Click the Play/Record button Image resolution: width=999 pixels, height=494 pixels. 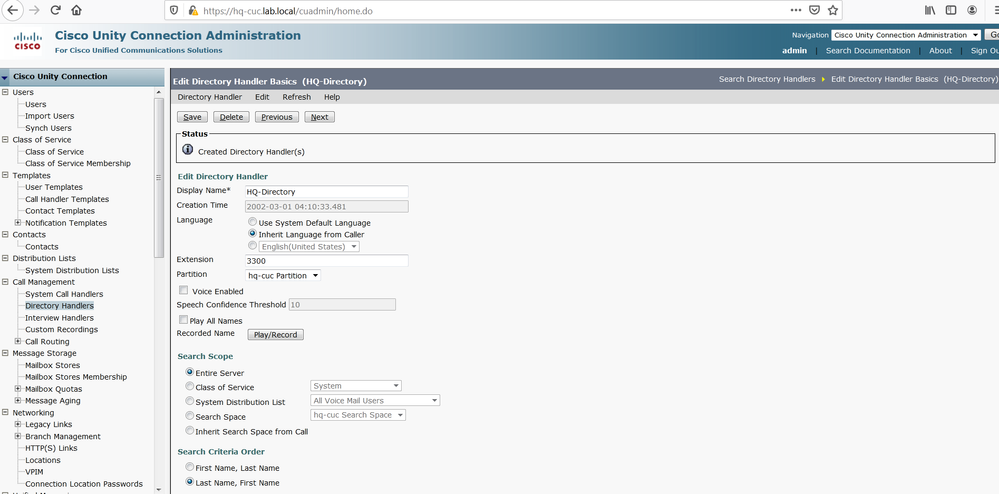(275, 334)
